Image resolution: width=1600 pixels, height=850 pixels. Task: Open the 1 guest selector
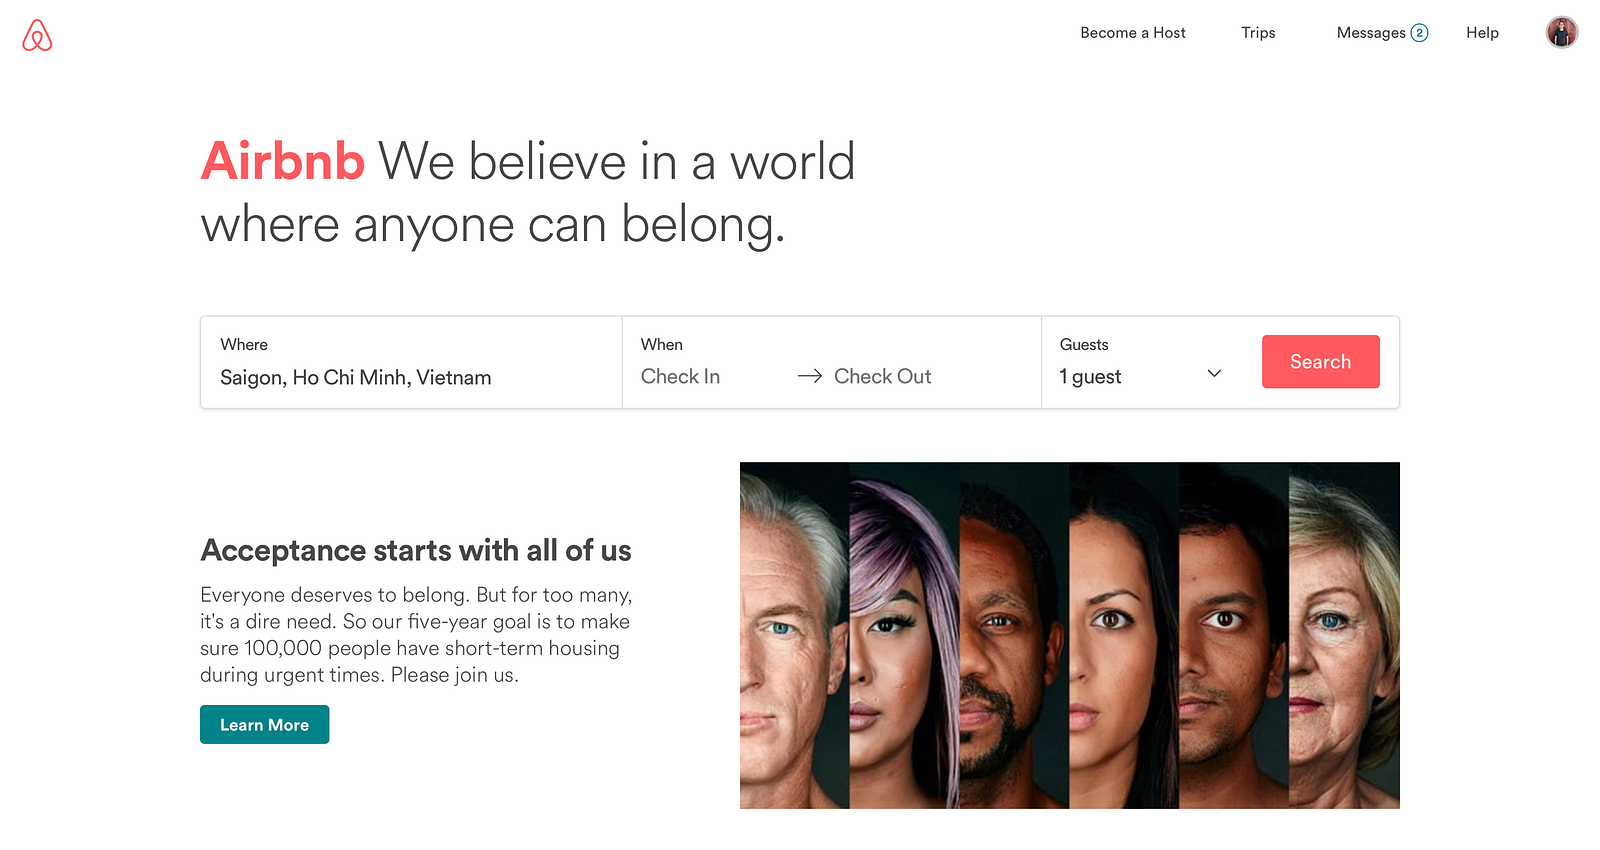click(1140, 377)
